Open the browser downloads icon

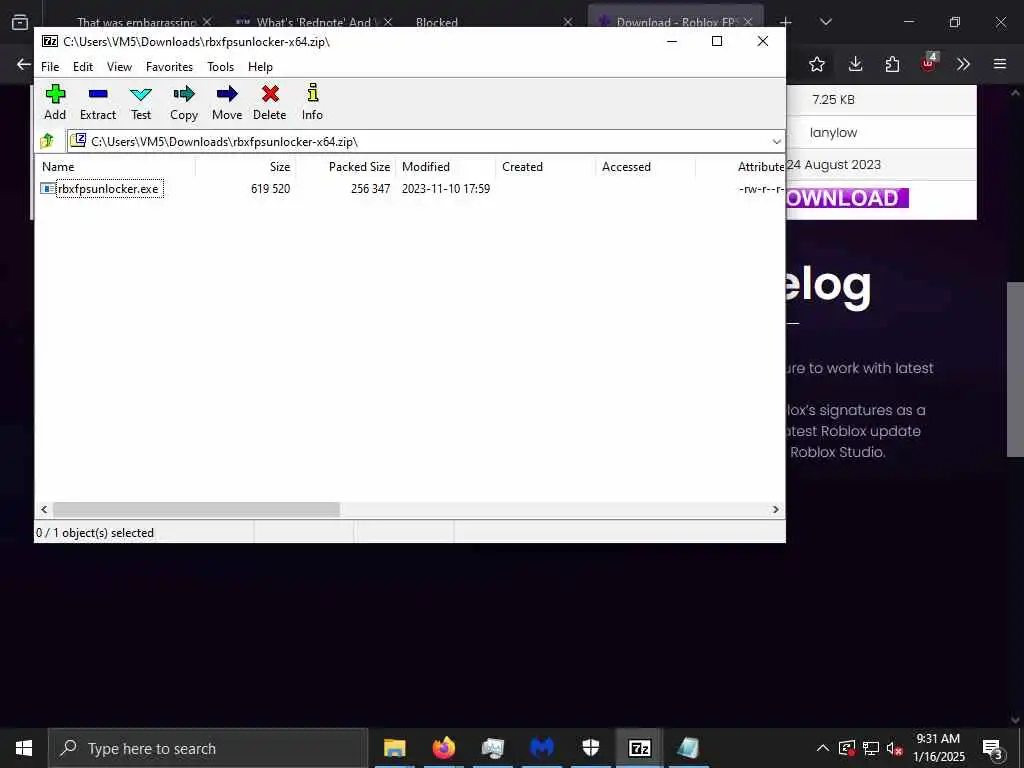[x=855, y=64]
